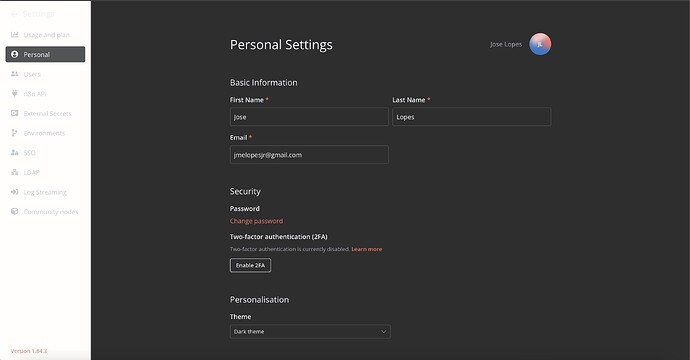Click the back arrow next to Settings
This screenshot has width=690, height=360.
pos(14,14)
